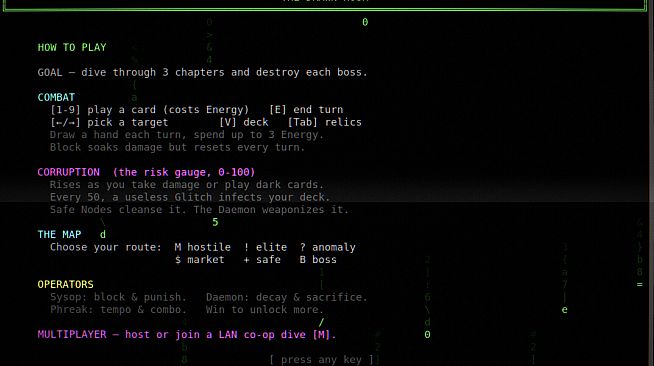Viewport: 654px width, 366px height.
Task: Click the '[Tab] relics' key hint
Action: pyautogui.click(x=324, y=123)
